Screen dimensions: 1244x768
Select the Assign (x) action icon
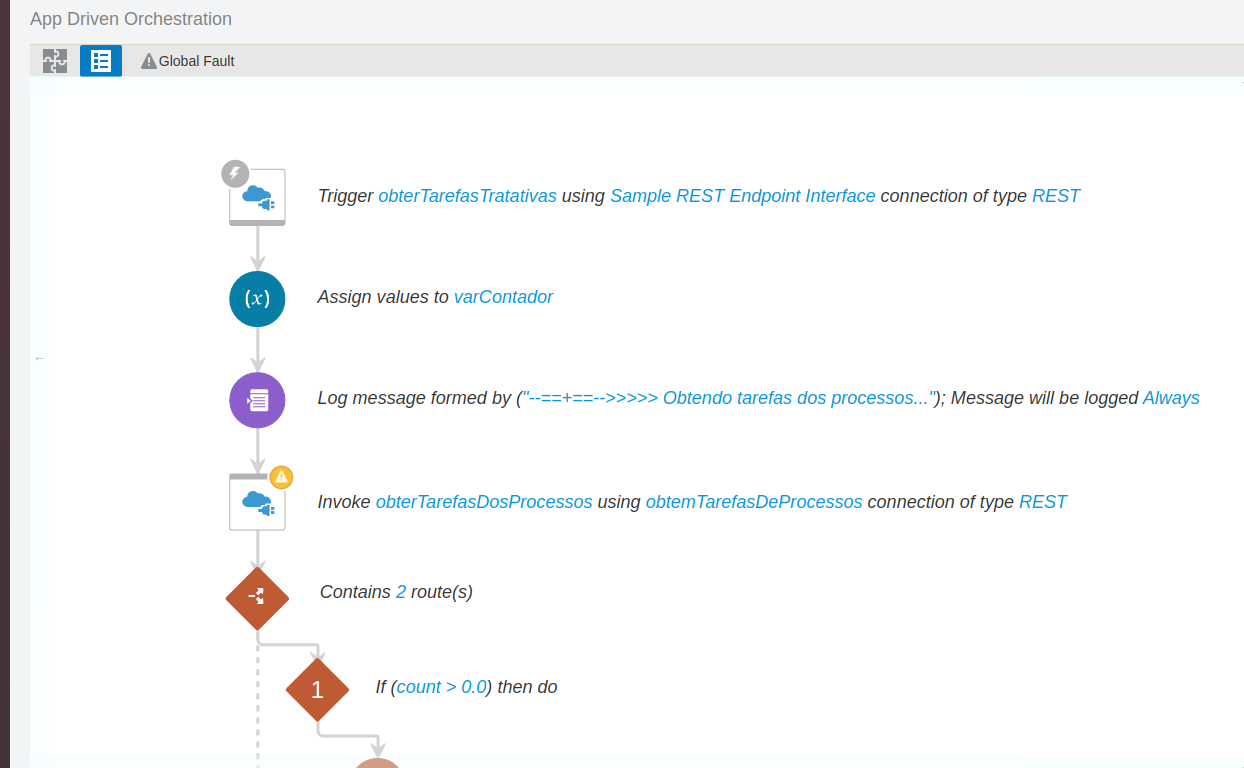(257, 298)
